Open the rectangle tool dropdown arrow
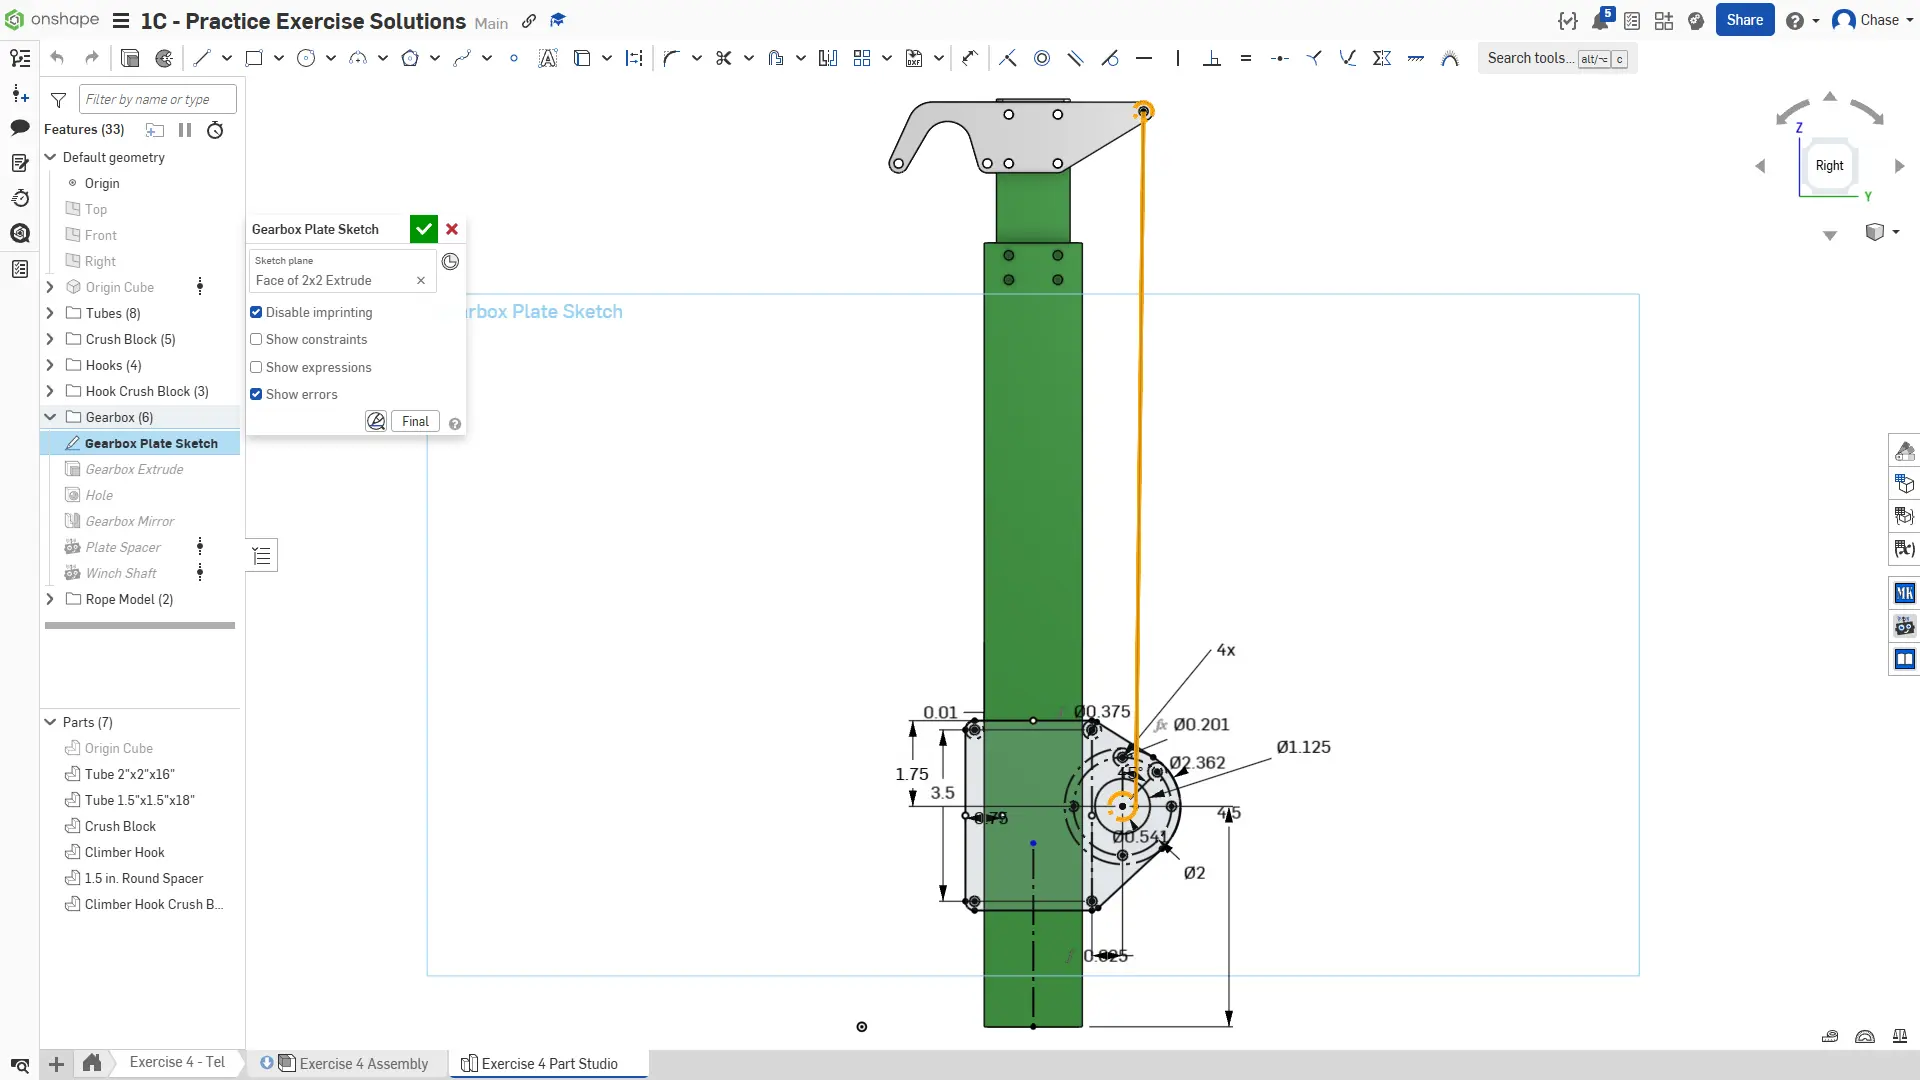Screen dimensions: 1920x1080 tap(279, 58)
